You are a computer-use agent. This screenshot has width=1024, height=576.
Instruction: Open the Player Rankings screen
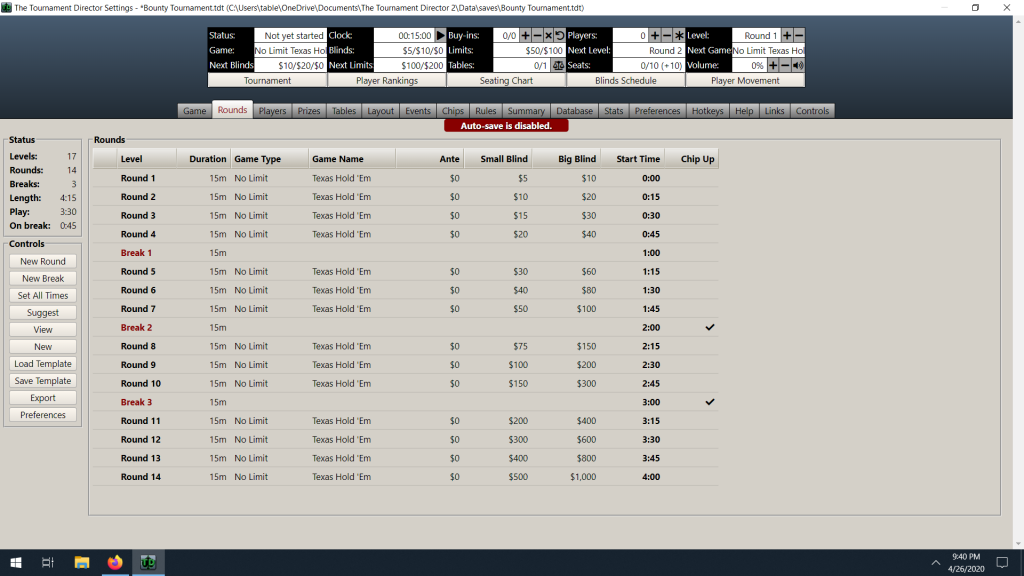coord(387,80)
